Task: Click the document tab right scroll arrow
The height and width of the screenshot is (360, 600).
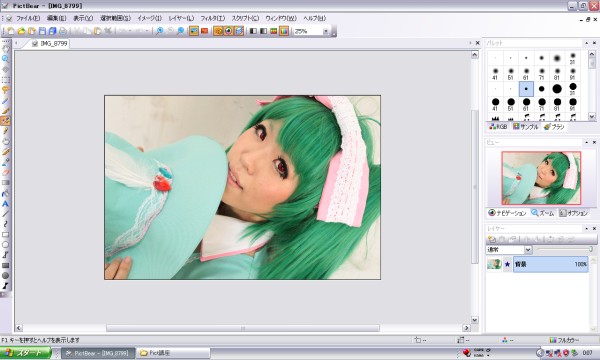Action: tap(470, 43)
